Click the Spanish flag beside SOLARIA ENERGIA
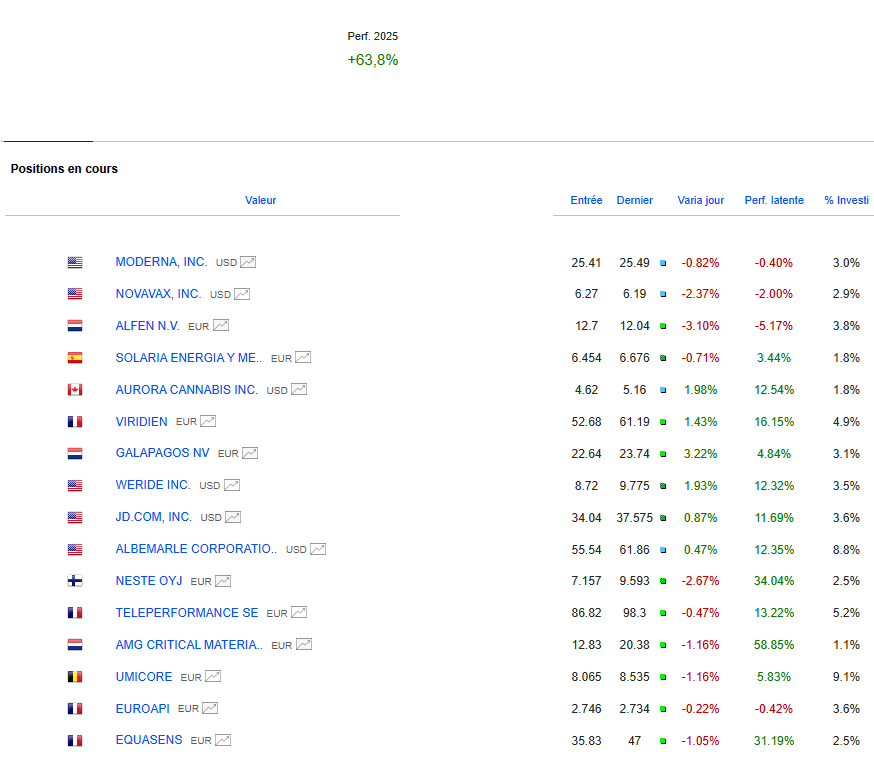Viewport: 874px width, 760px height. pos(75,358)
